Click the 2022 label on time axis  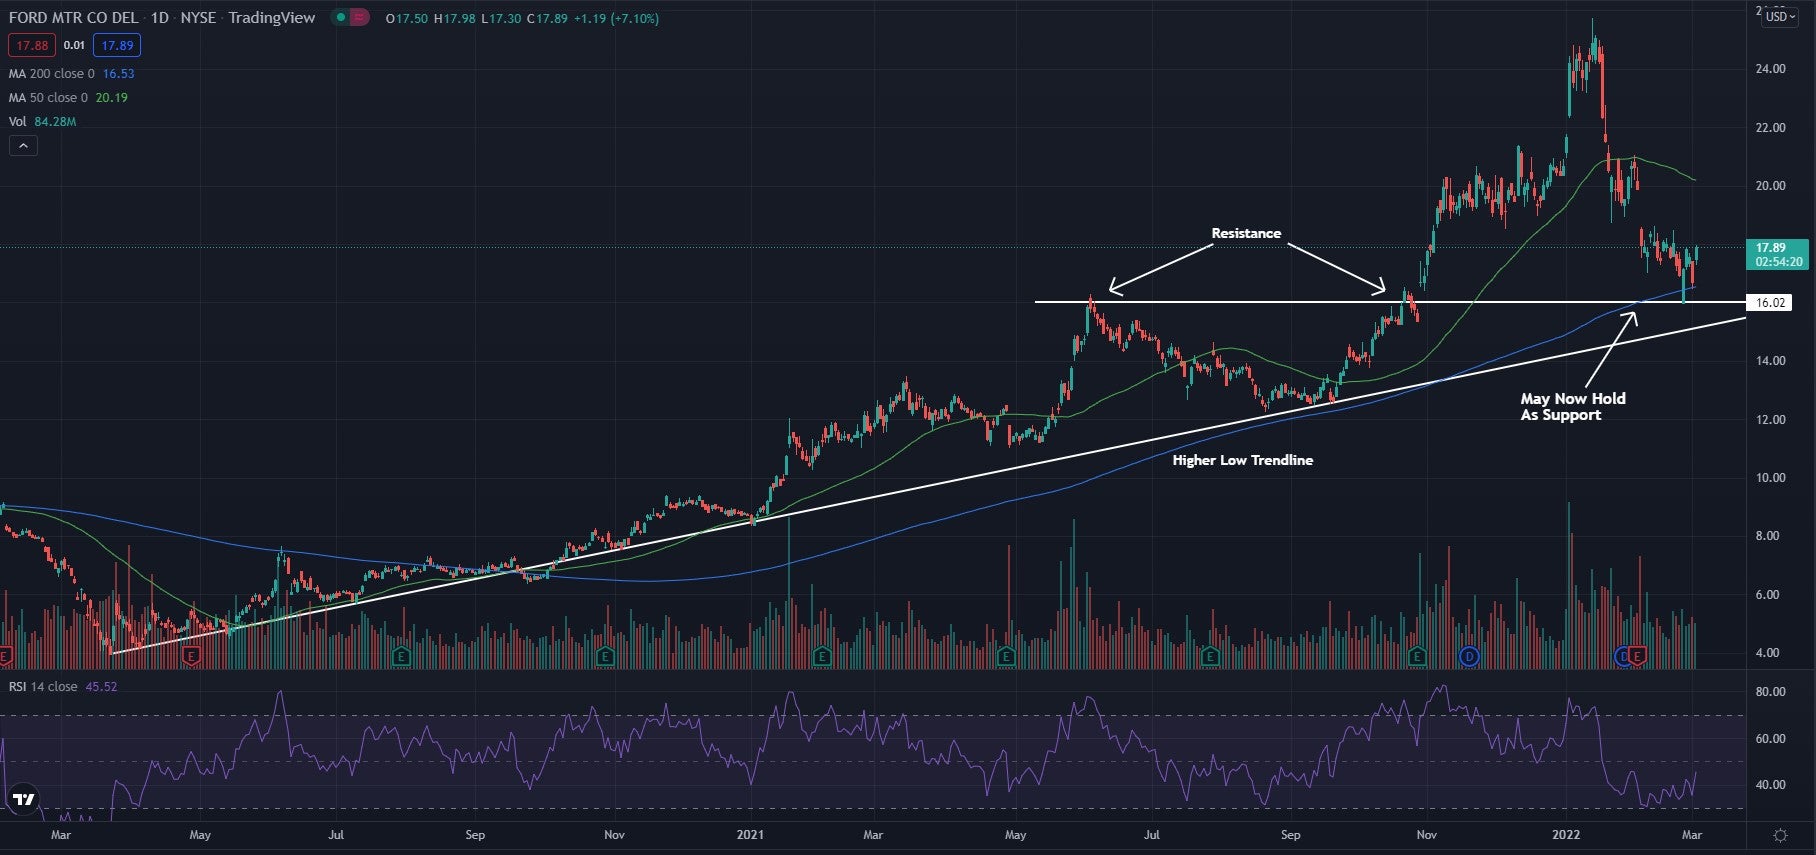(1566, 835)
